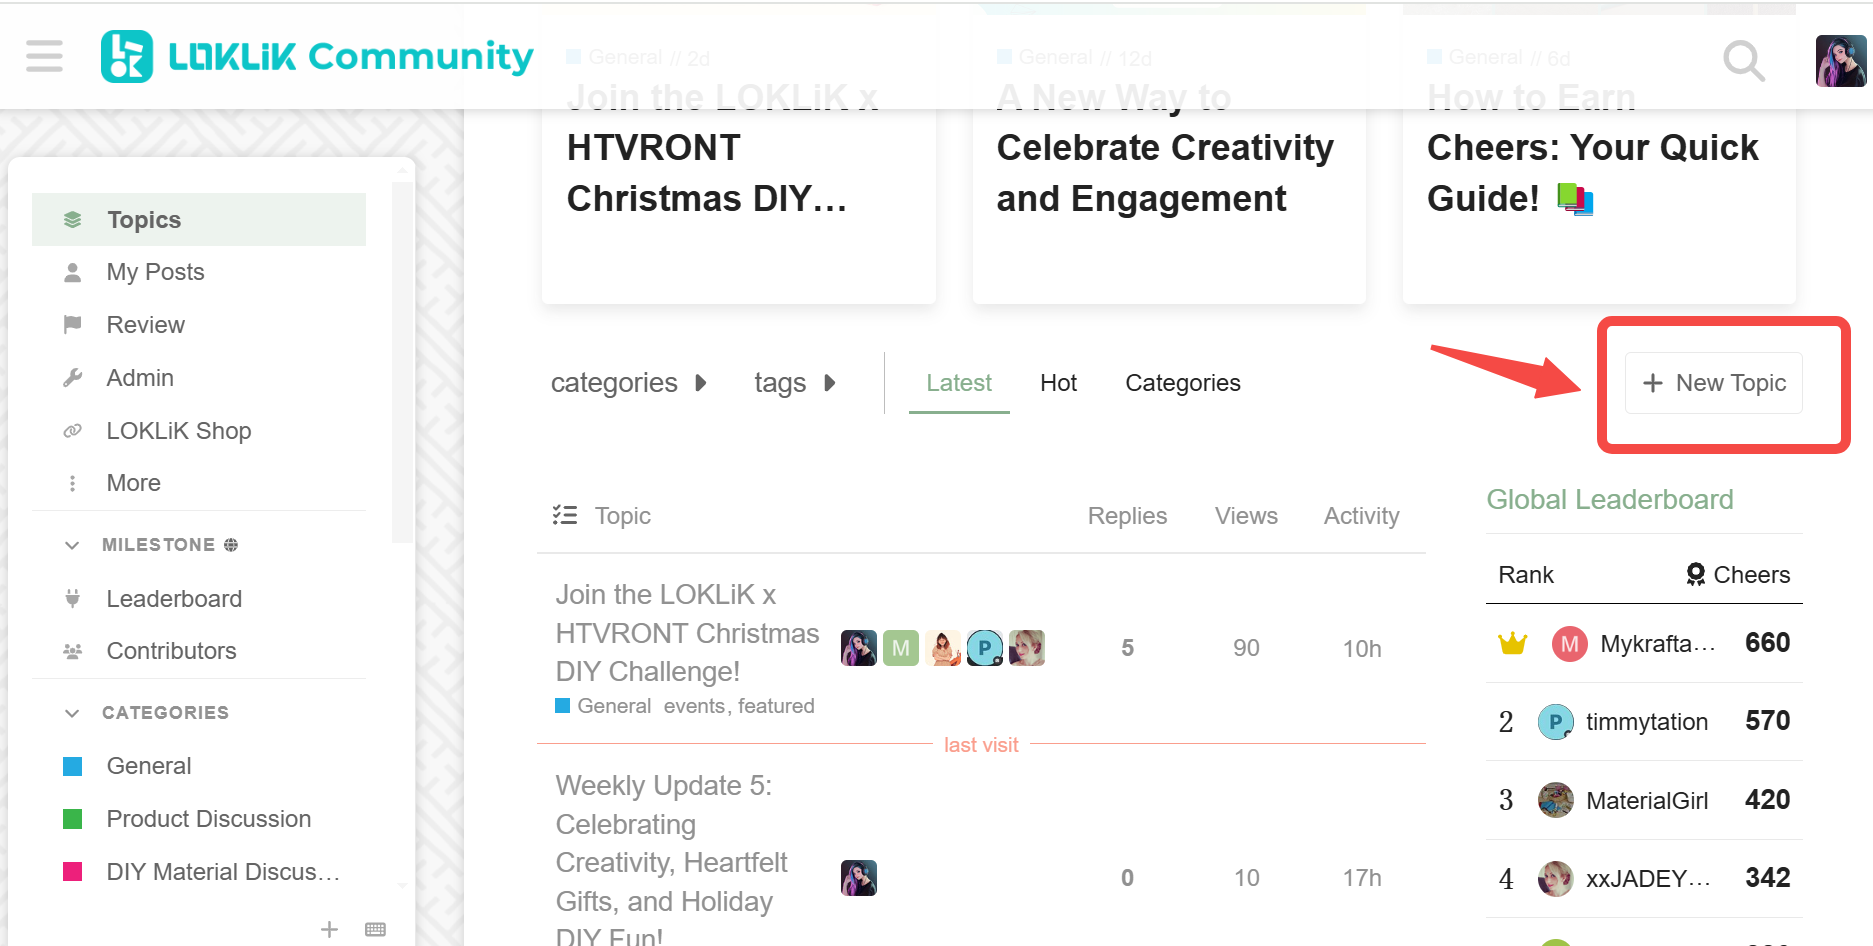Click the Topics stack icon in sidebar
The height and width of the screenshot is (946, 1873).
pos(73,220)
